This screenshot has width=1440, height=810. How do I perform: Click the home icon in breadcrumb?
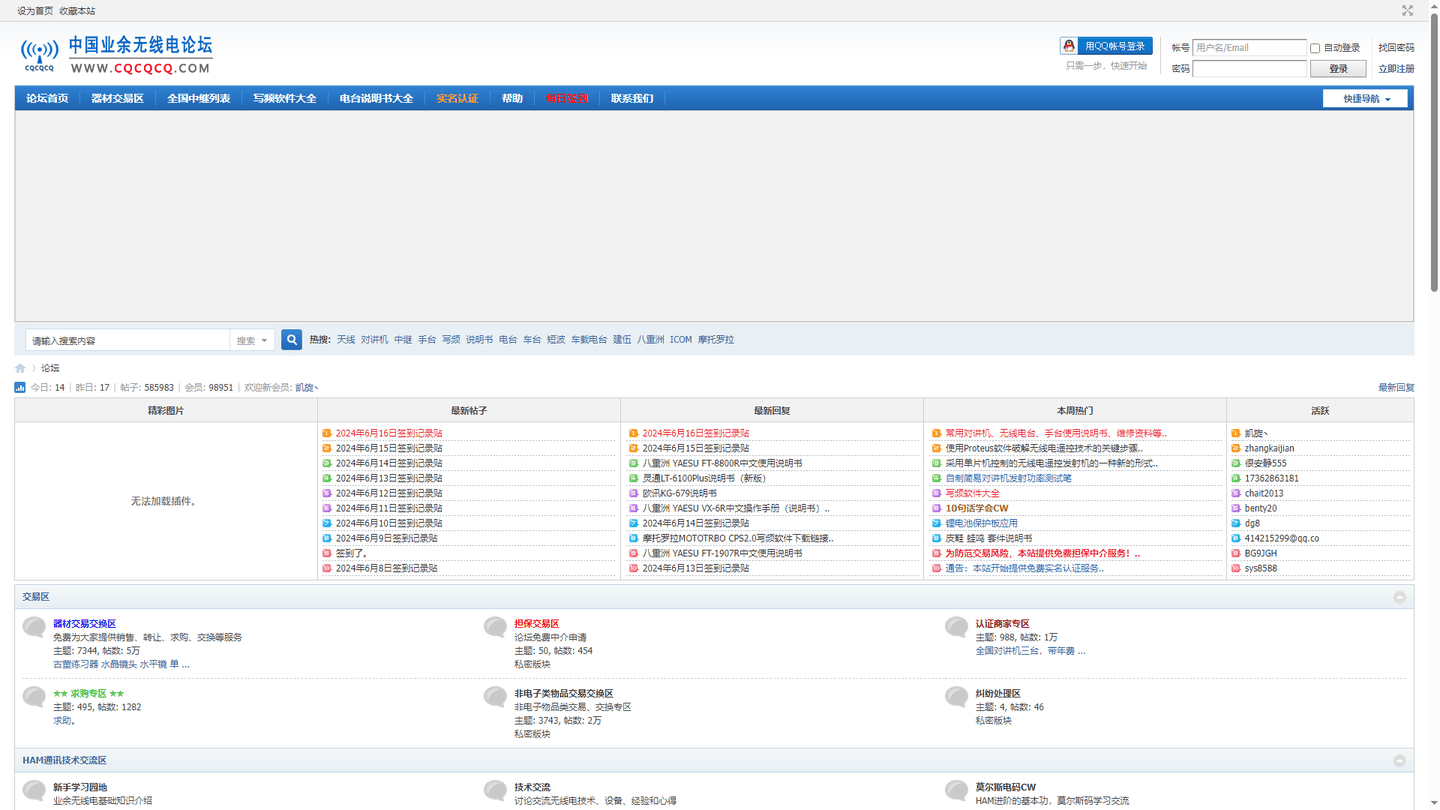(20, 368)
